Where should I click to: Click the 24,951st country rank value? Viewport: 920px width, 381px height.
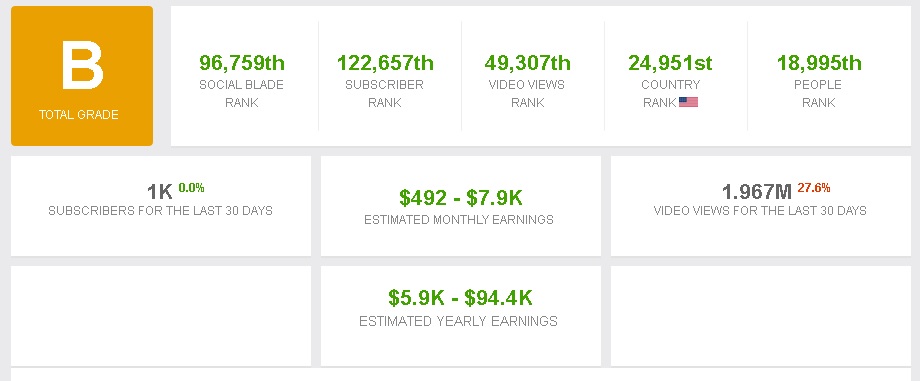(670, 62)
